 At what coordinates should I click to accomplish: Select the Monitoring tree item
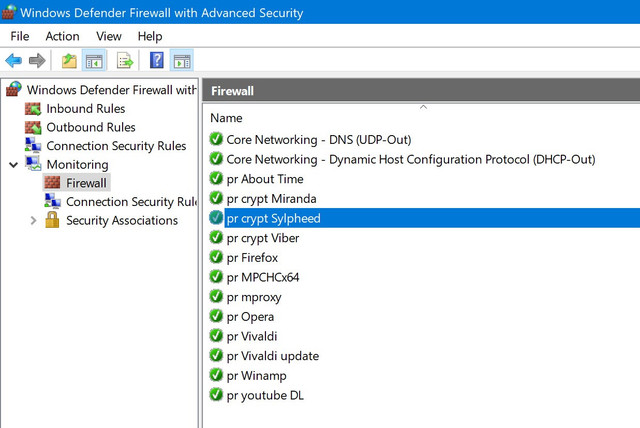point(77,164)
